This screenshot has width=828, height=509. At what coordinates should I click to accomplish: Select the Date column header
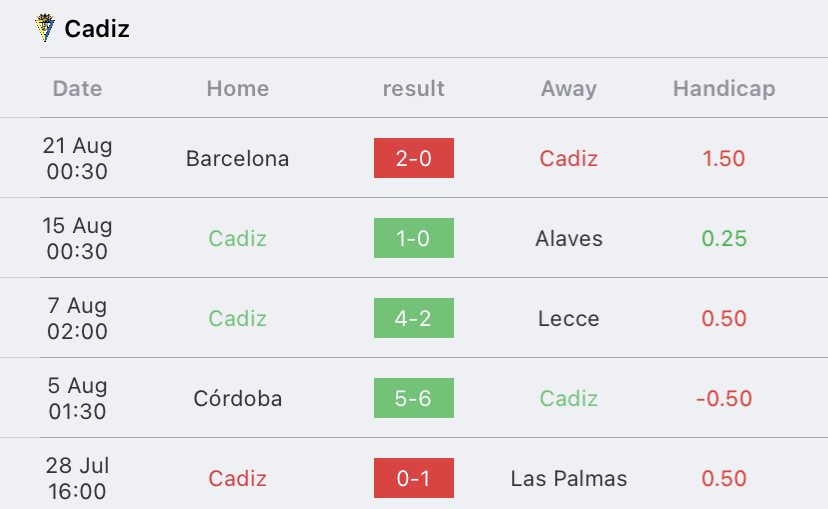pyautogui.click(x=77, y=88)
